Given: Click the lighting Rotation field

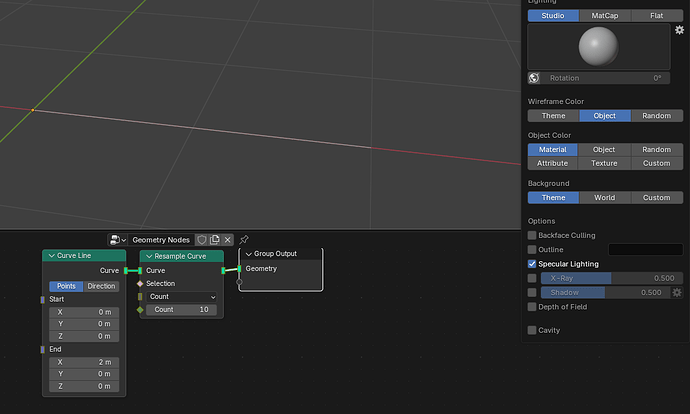Looking at the screenshot, I should click(605, 78).
